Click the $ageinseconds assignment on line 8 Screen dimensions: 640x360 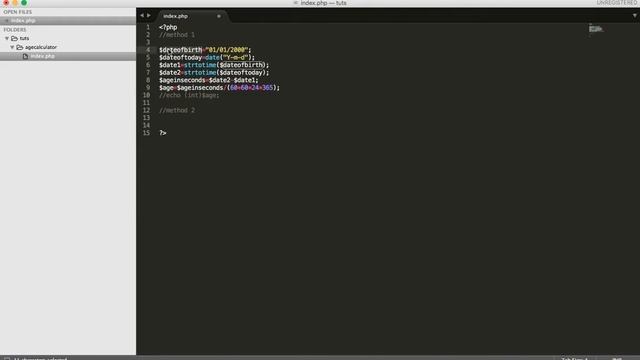click(x=209, y=80)
